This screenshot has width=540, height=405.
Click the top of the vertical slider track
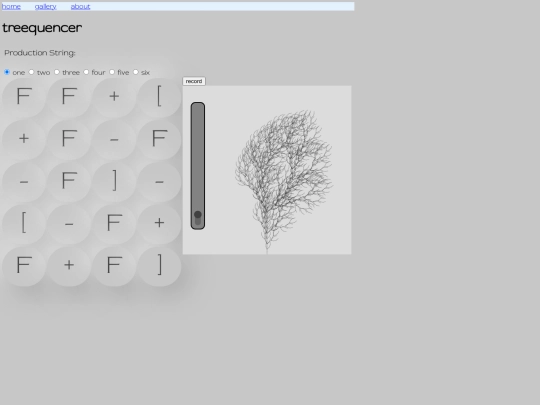click(198, 107)
